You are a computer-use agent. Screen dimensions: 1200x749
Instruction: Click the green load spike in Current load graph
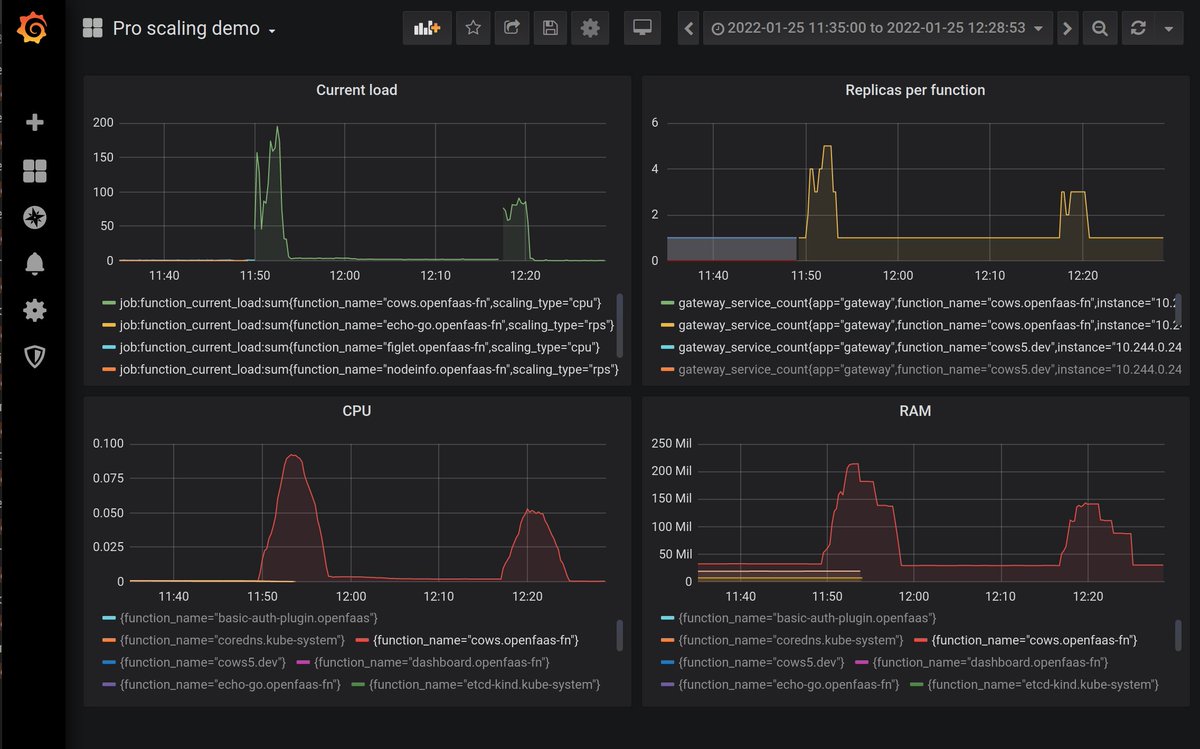pyautogui.click(x=277, y=128)
